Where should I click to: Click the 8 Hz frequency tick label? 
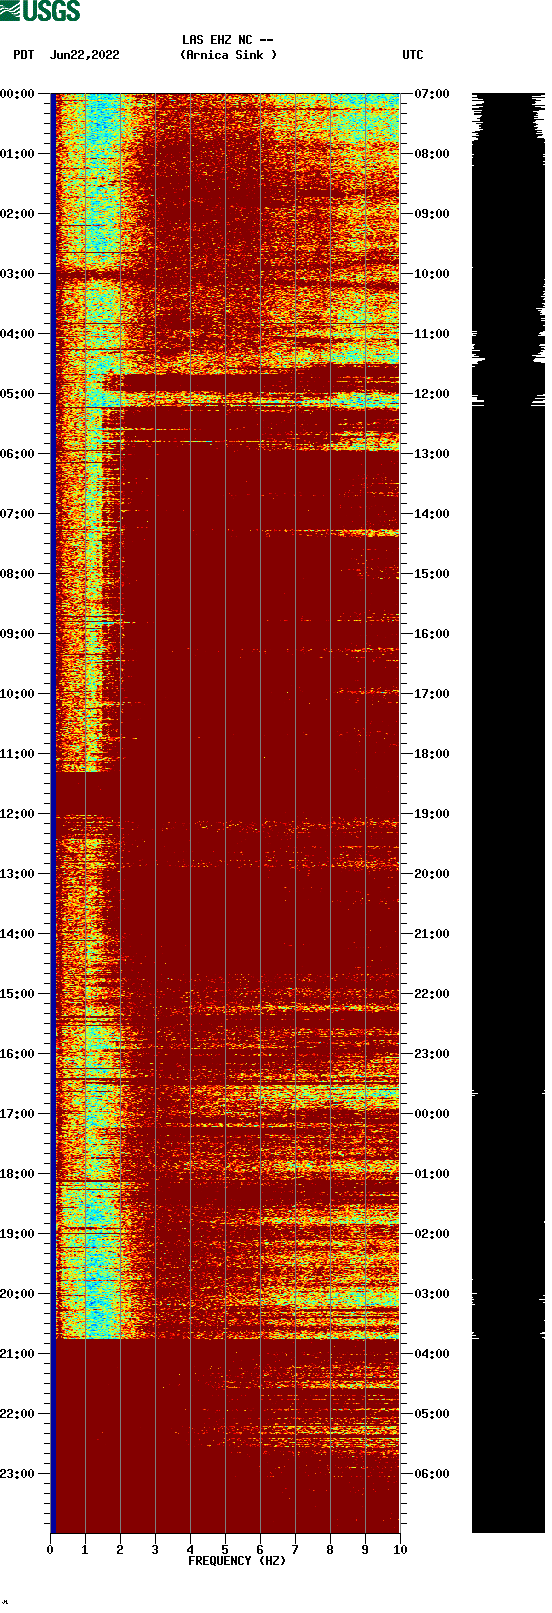(x=330, y=1550)
